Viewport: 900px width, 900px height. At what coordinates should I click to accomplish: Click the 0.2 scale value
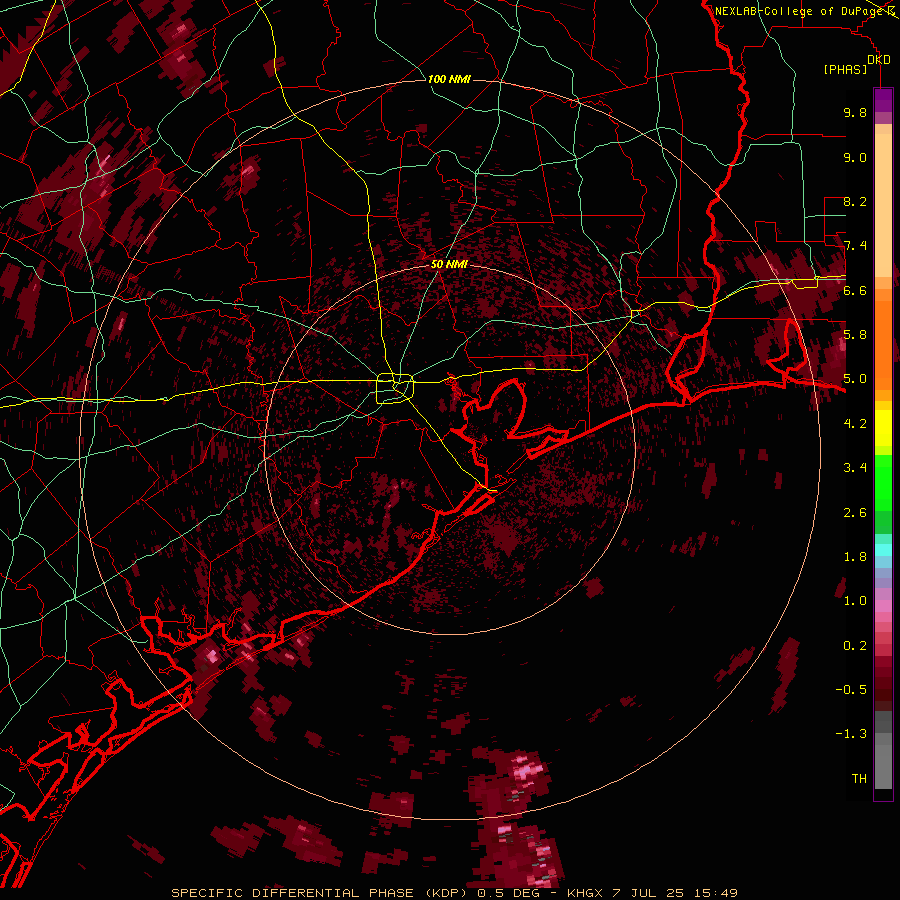855,646
